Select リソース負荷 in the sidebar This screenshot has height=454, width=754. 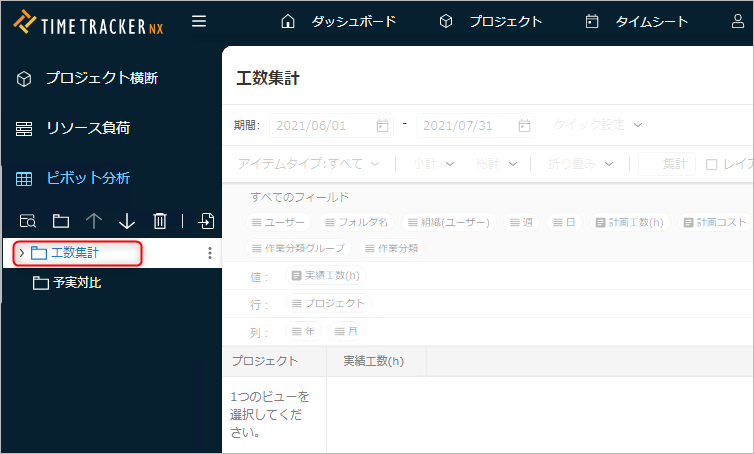click(x=87, y=128)
